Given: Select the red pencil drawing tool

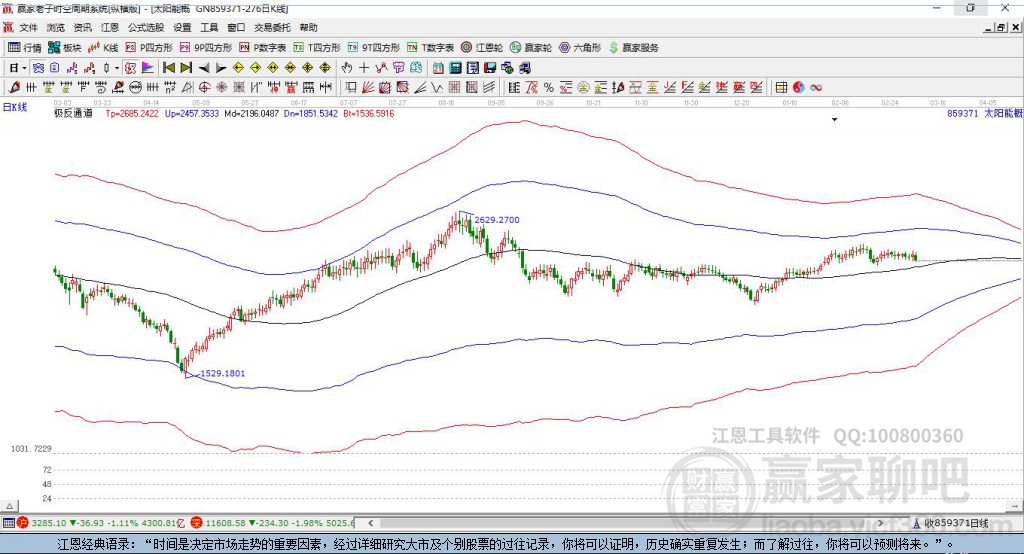Looking at the screenshot, I should click(14, 88).
